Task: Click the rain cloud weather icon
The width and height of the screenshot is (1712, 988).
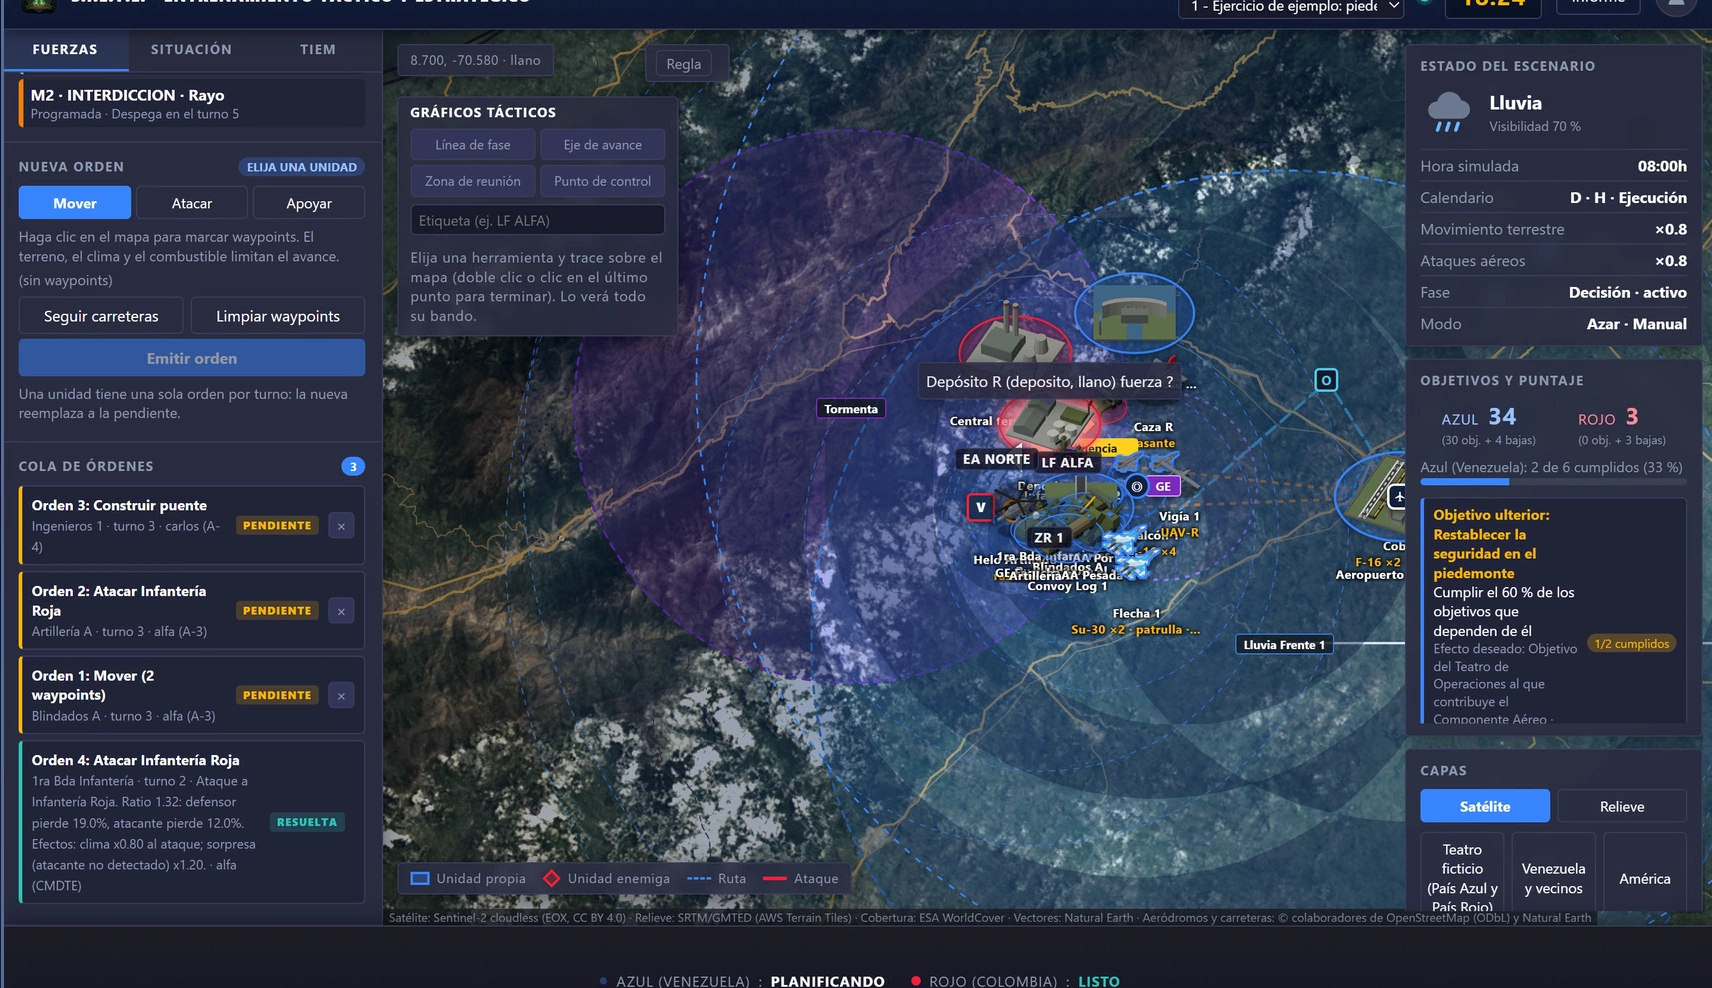Action: pos(1448,112)
